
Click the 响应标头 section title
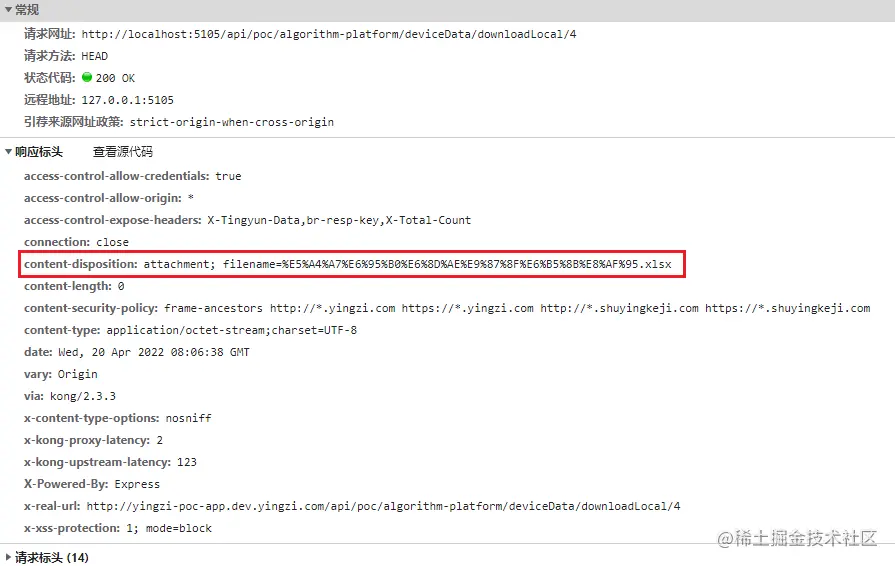pyautogui.click(x=39, y=152)
